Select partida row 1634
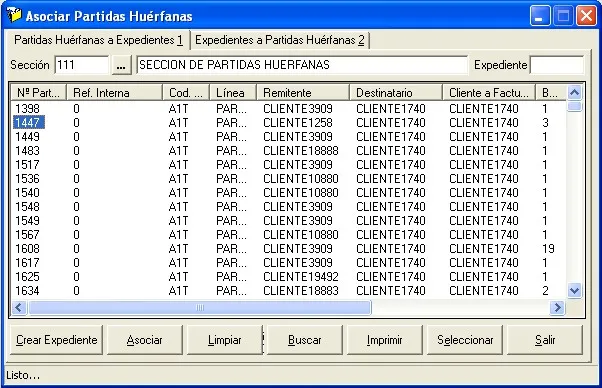 [x=288, y=291]
